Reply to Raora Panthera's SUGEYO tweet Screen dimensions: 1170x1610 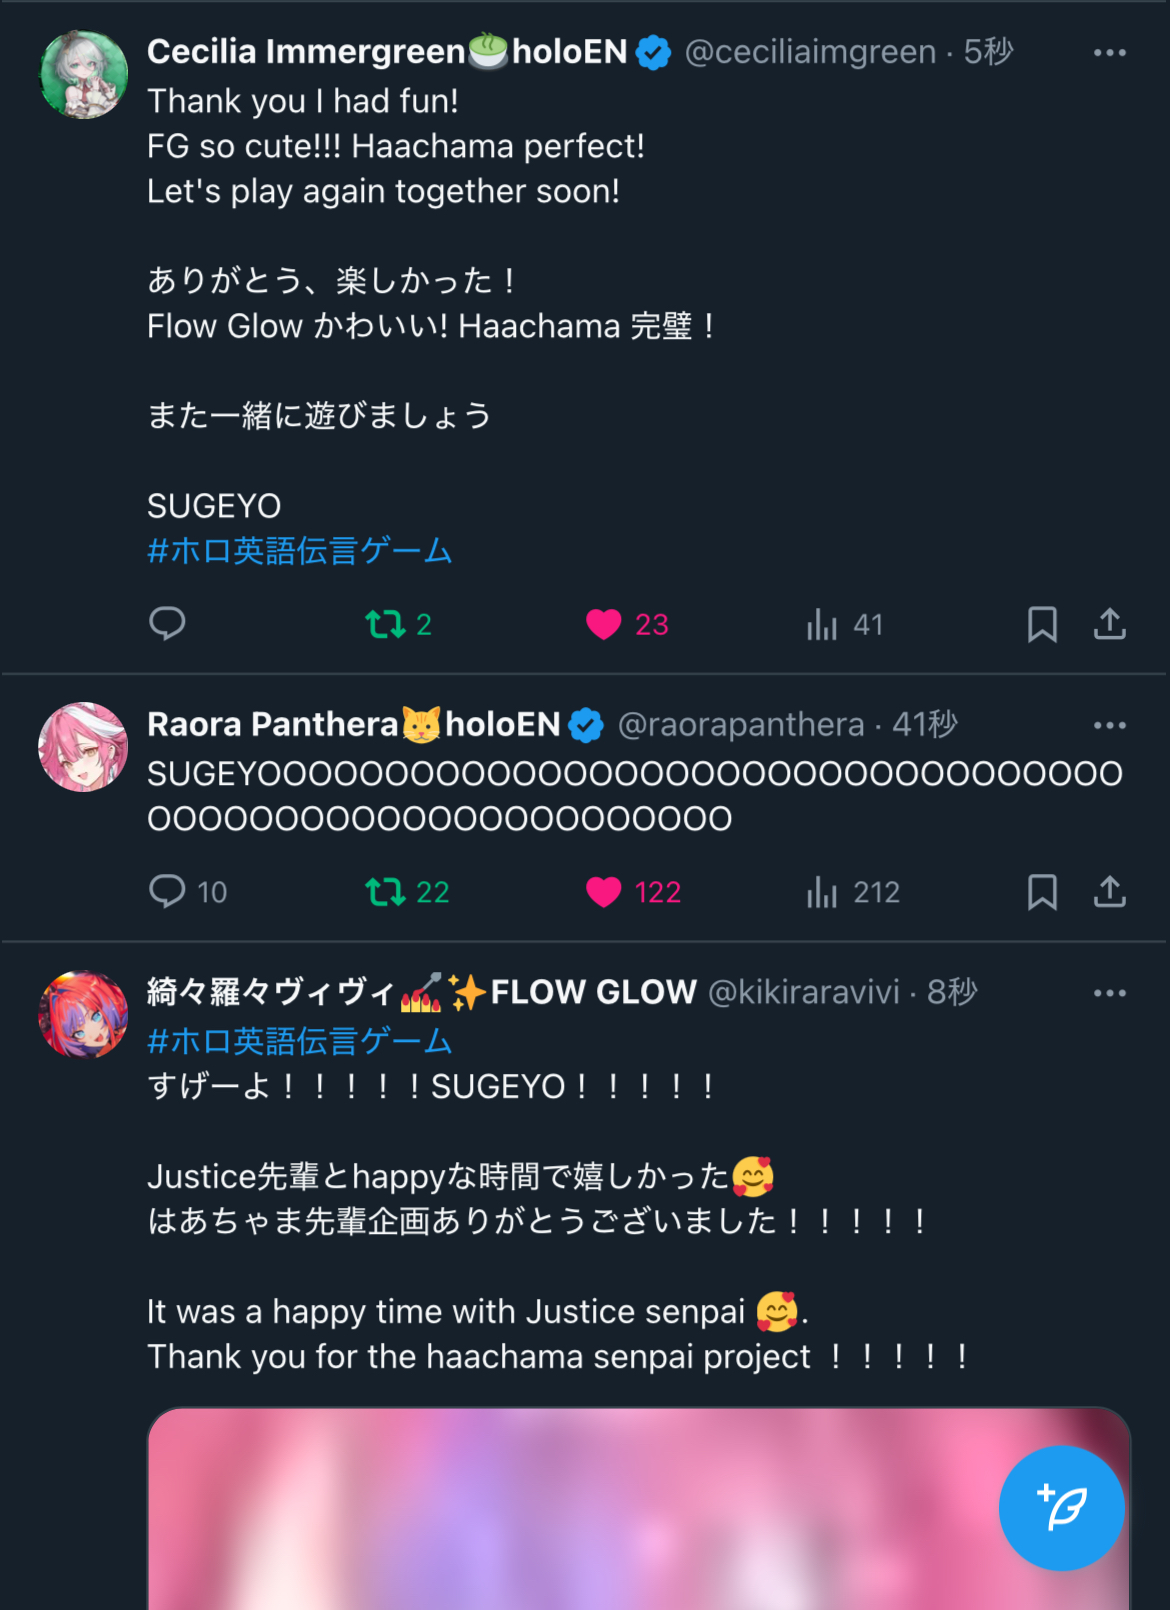click(188, 891)
